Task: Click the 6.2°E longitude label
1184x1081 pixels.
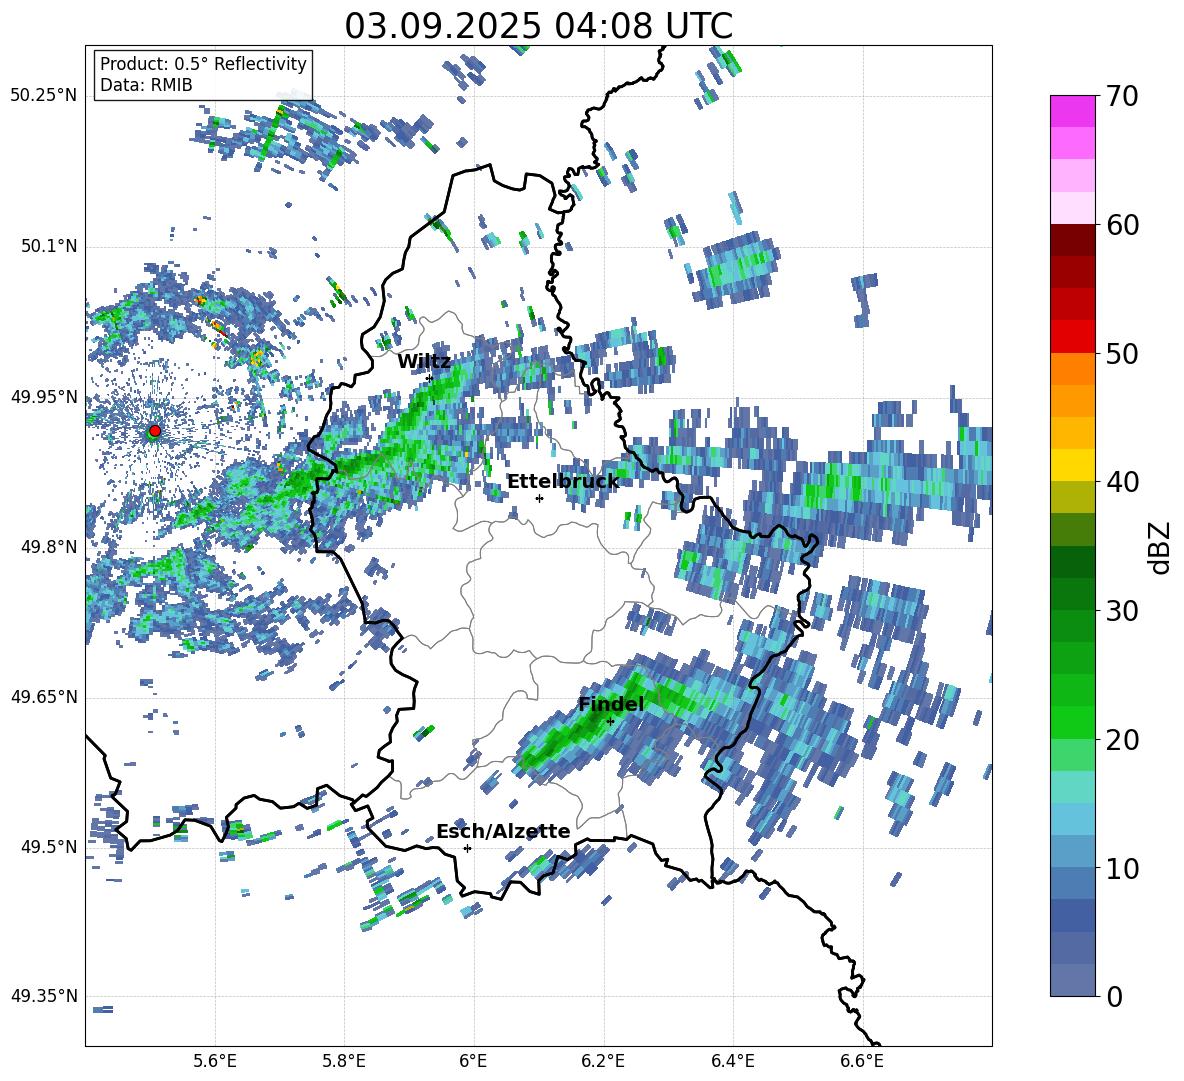Action: click(603, 1061)
